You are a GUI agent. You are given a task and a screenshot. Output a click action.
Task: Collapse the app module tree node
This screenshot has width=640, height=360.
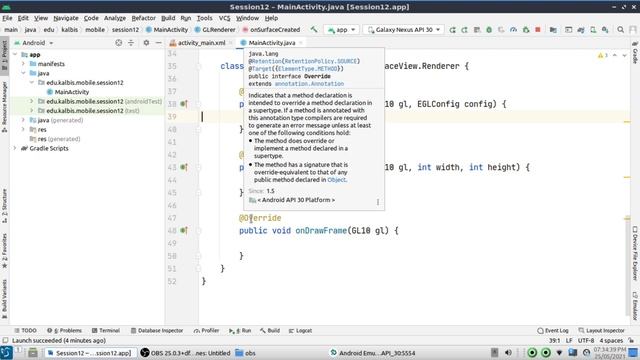(16, 54)
